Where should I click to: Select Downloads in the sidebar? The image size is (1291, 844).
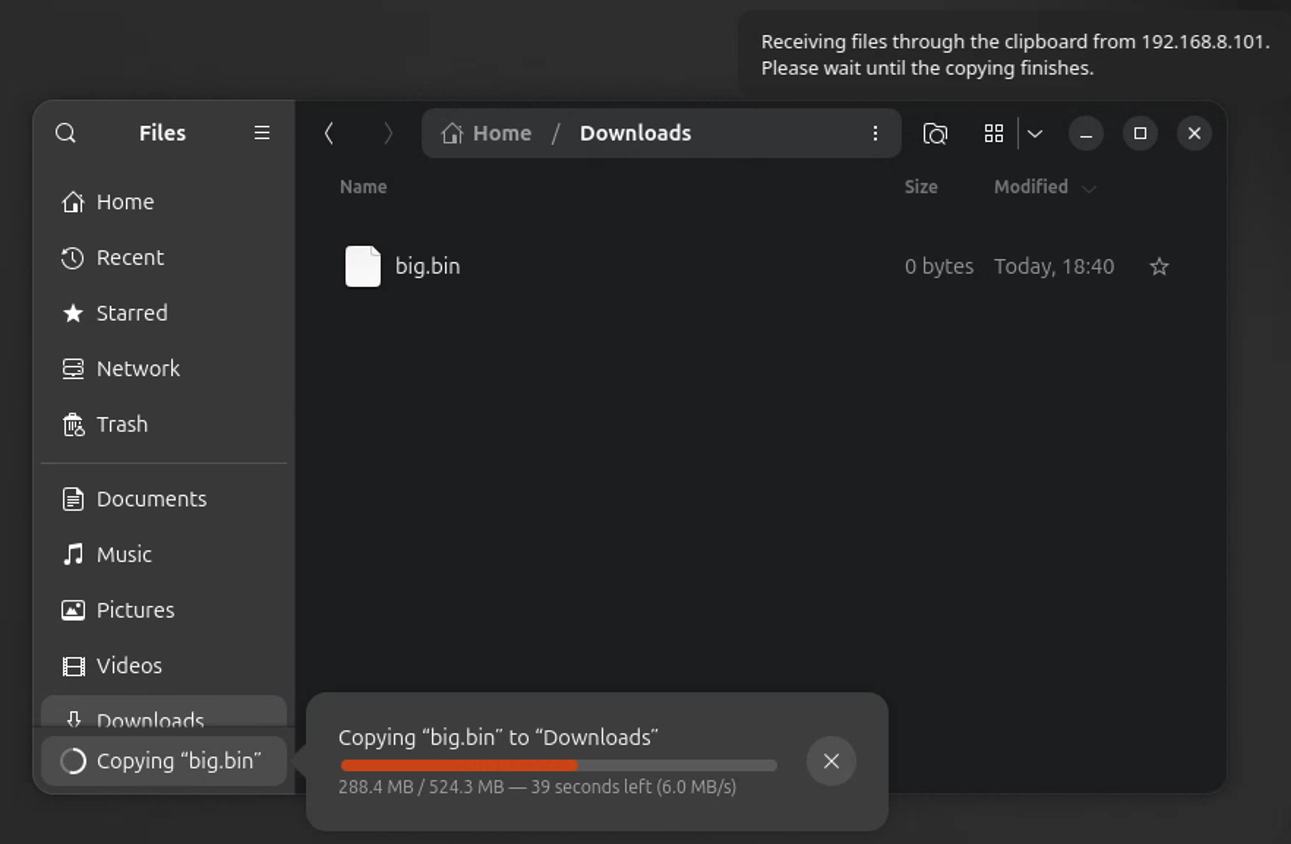point(164,712)
